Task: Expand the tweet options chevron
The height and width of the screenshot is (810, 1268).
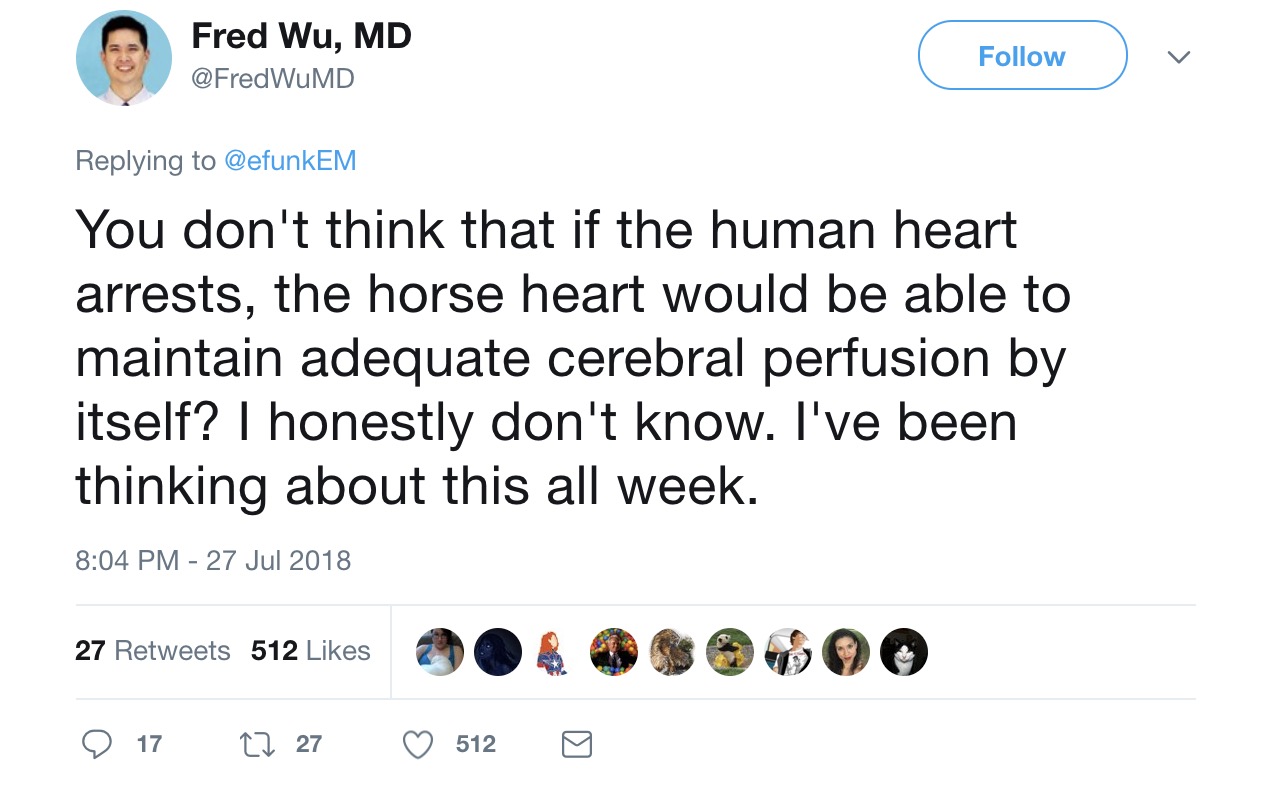Action: (1180, 57)
